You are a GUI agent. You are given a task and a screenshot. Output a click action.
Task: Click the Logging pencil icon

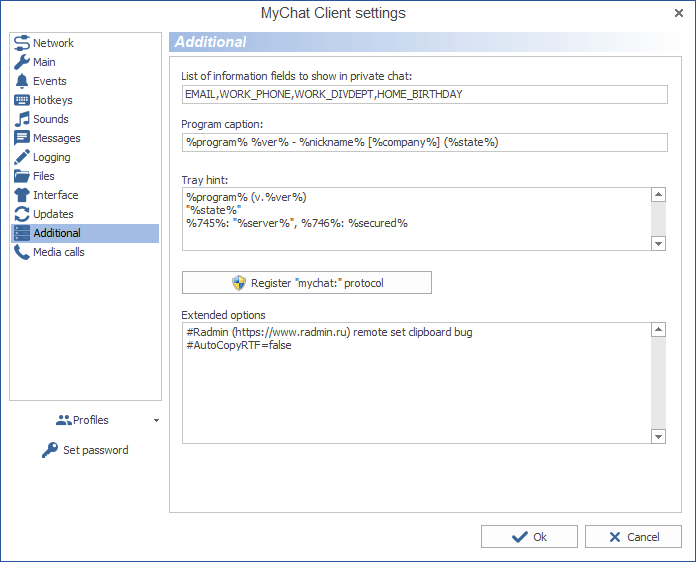[22, 157]
